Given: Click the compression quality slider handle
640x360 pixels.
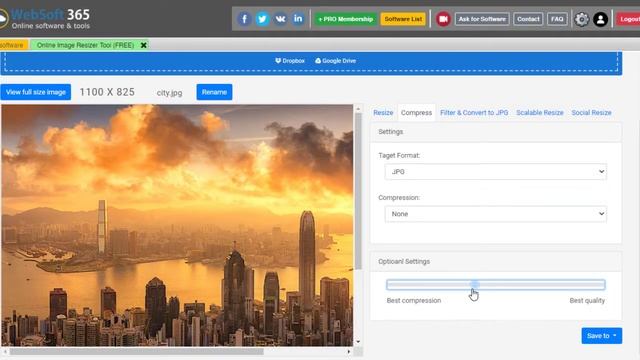Looking at the screenshot, I should point(474,284).
